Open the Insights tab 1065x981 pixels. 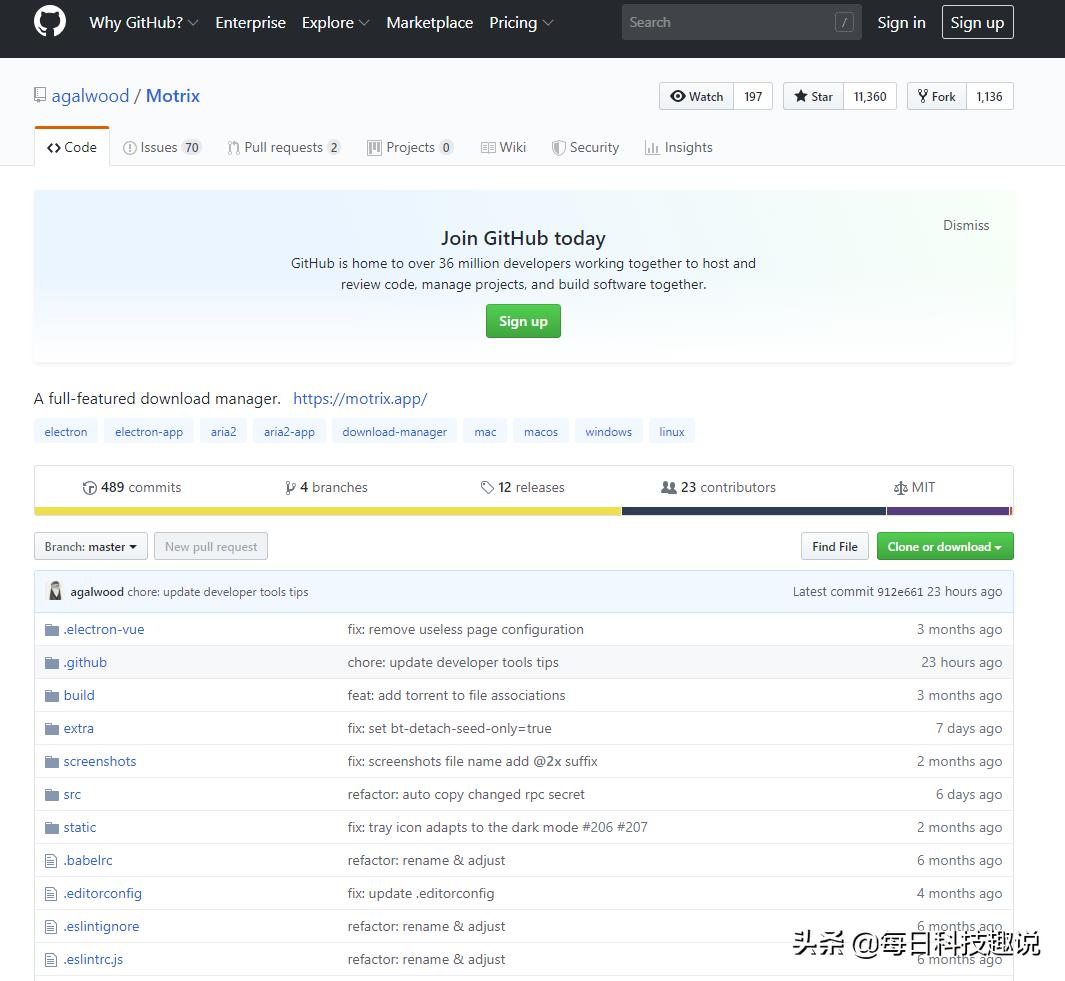679,148
